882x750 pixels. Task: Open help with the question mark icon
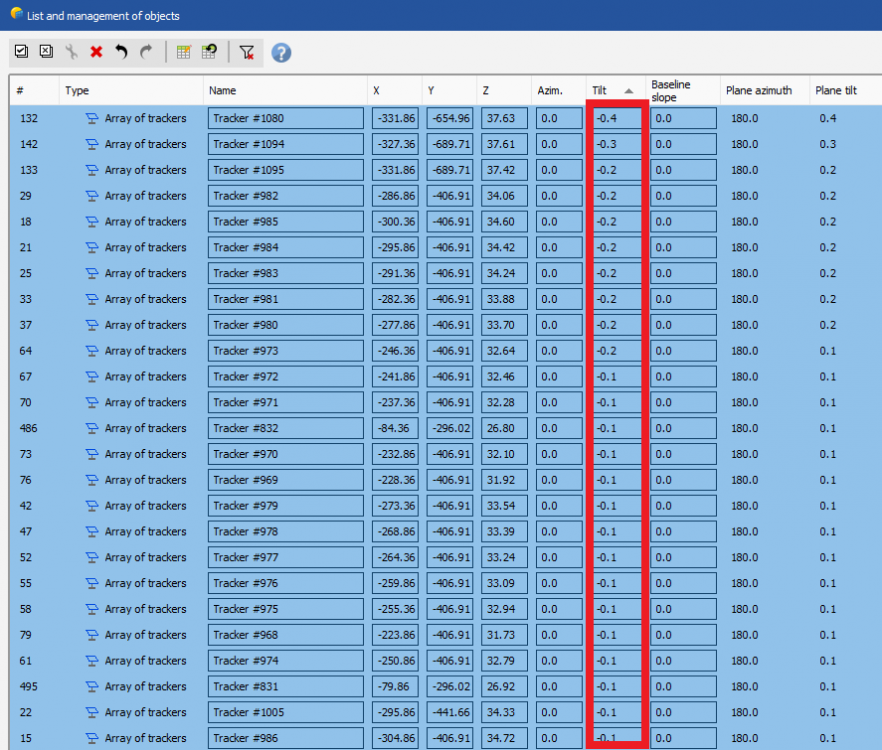[x=281, y=52]
